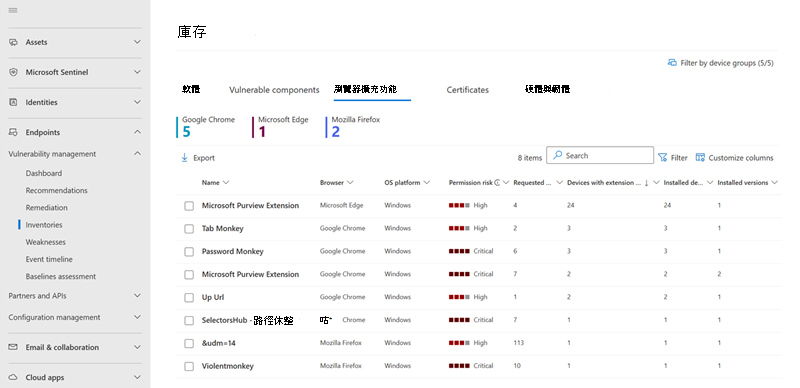Viewport: 800px width, 388px height.
Task: Expand Partners and APIs chevron
Action: point(137,295)
